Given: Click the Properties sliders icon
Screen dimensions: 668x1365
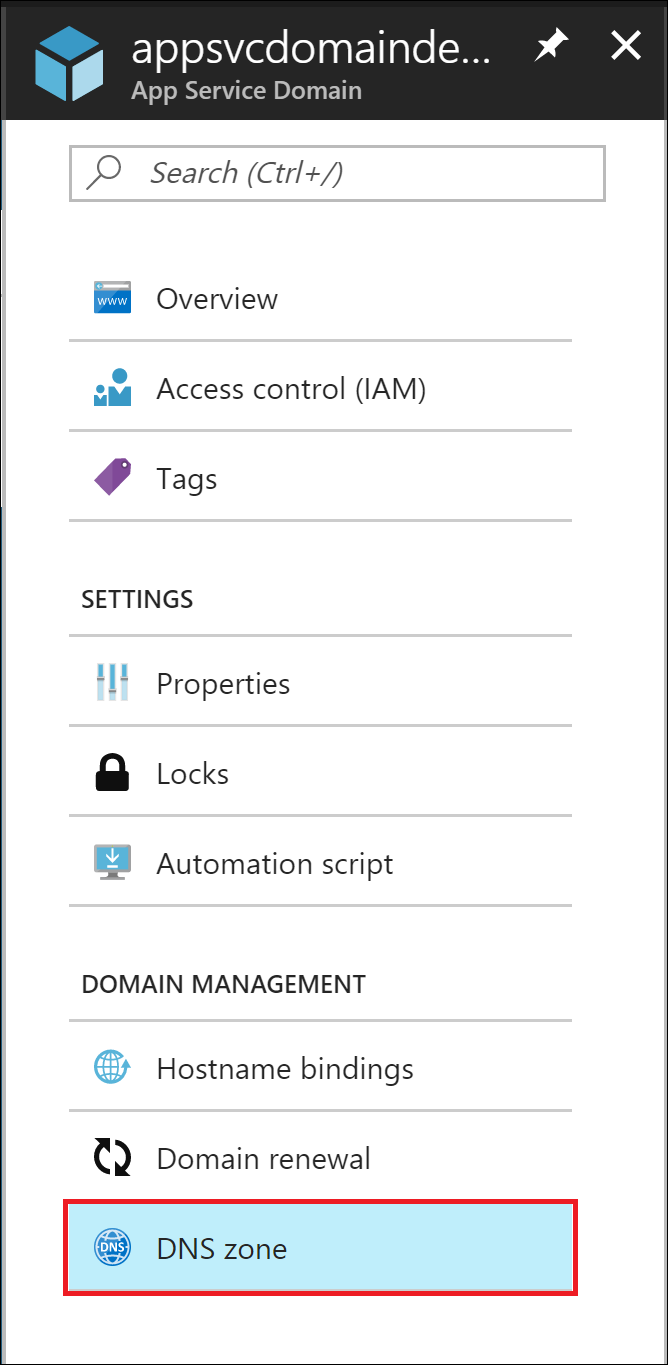Looking at the screenshot, I should click(x=112, y=683).
